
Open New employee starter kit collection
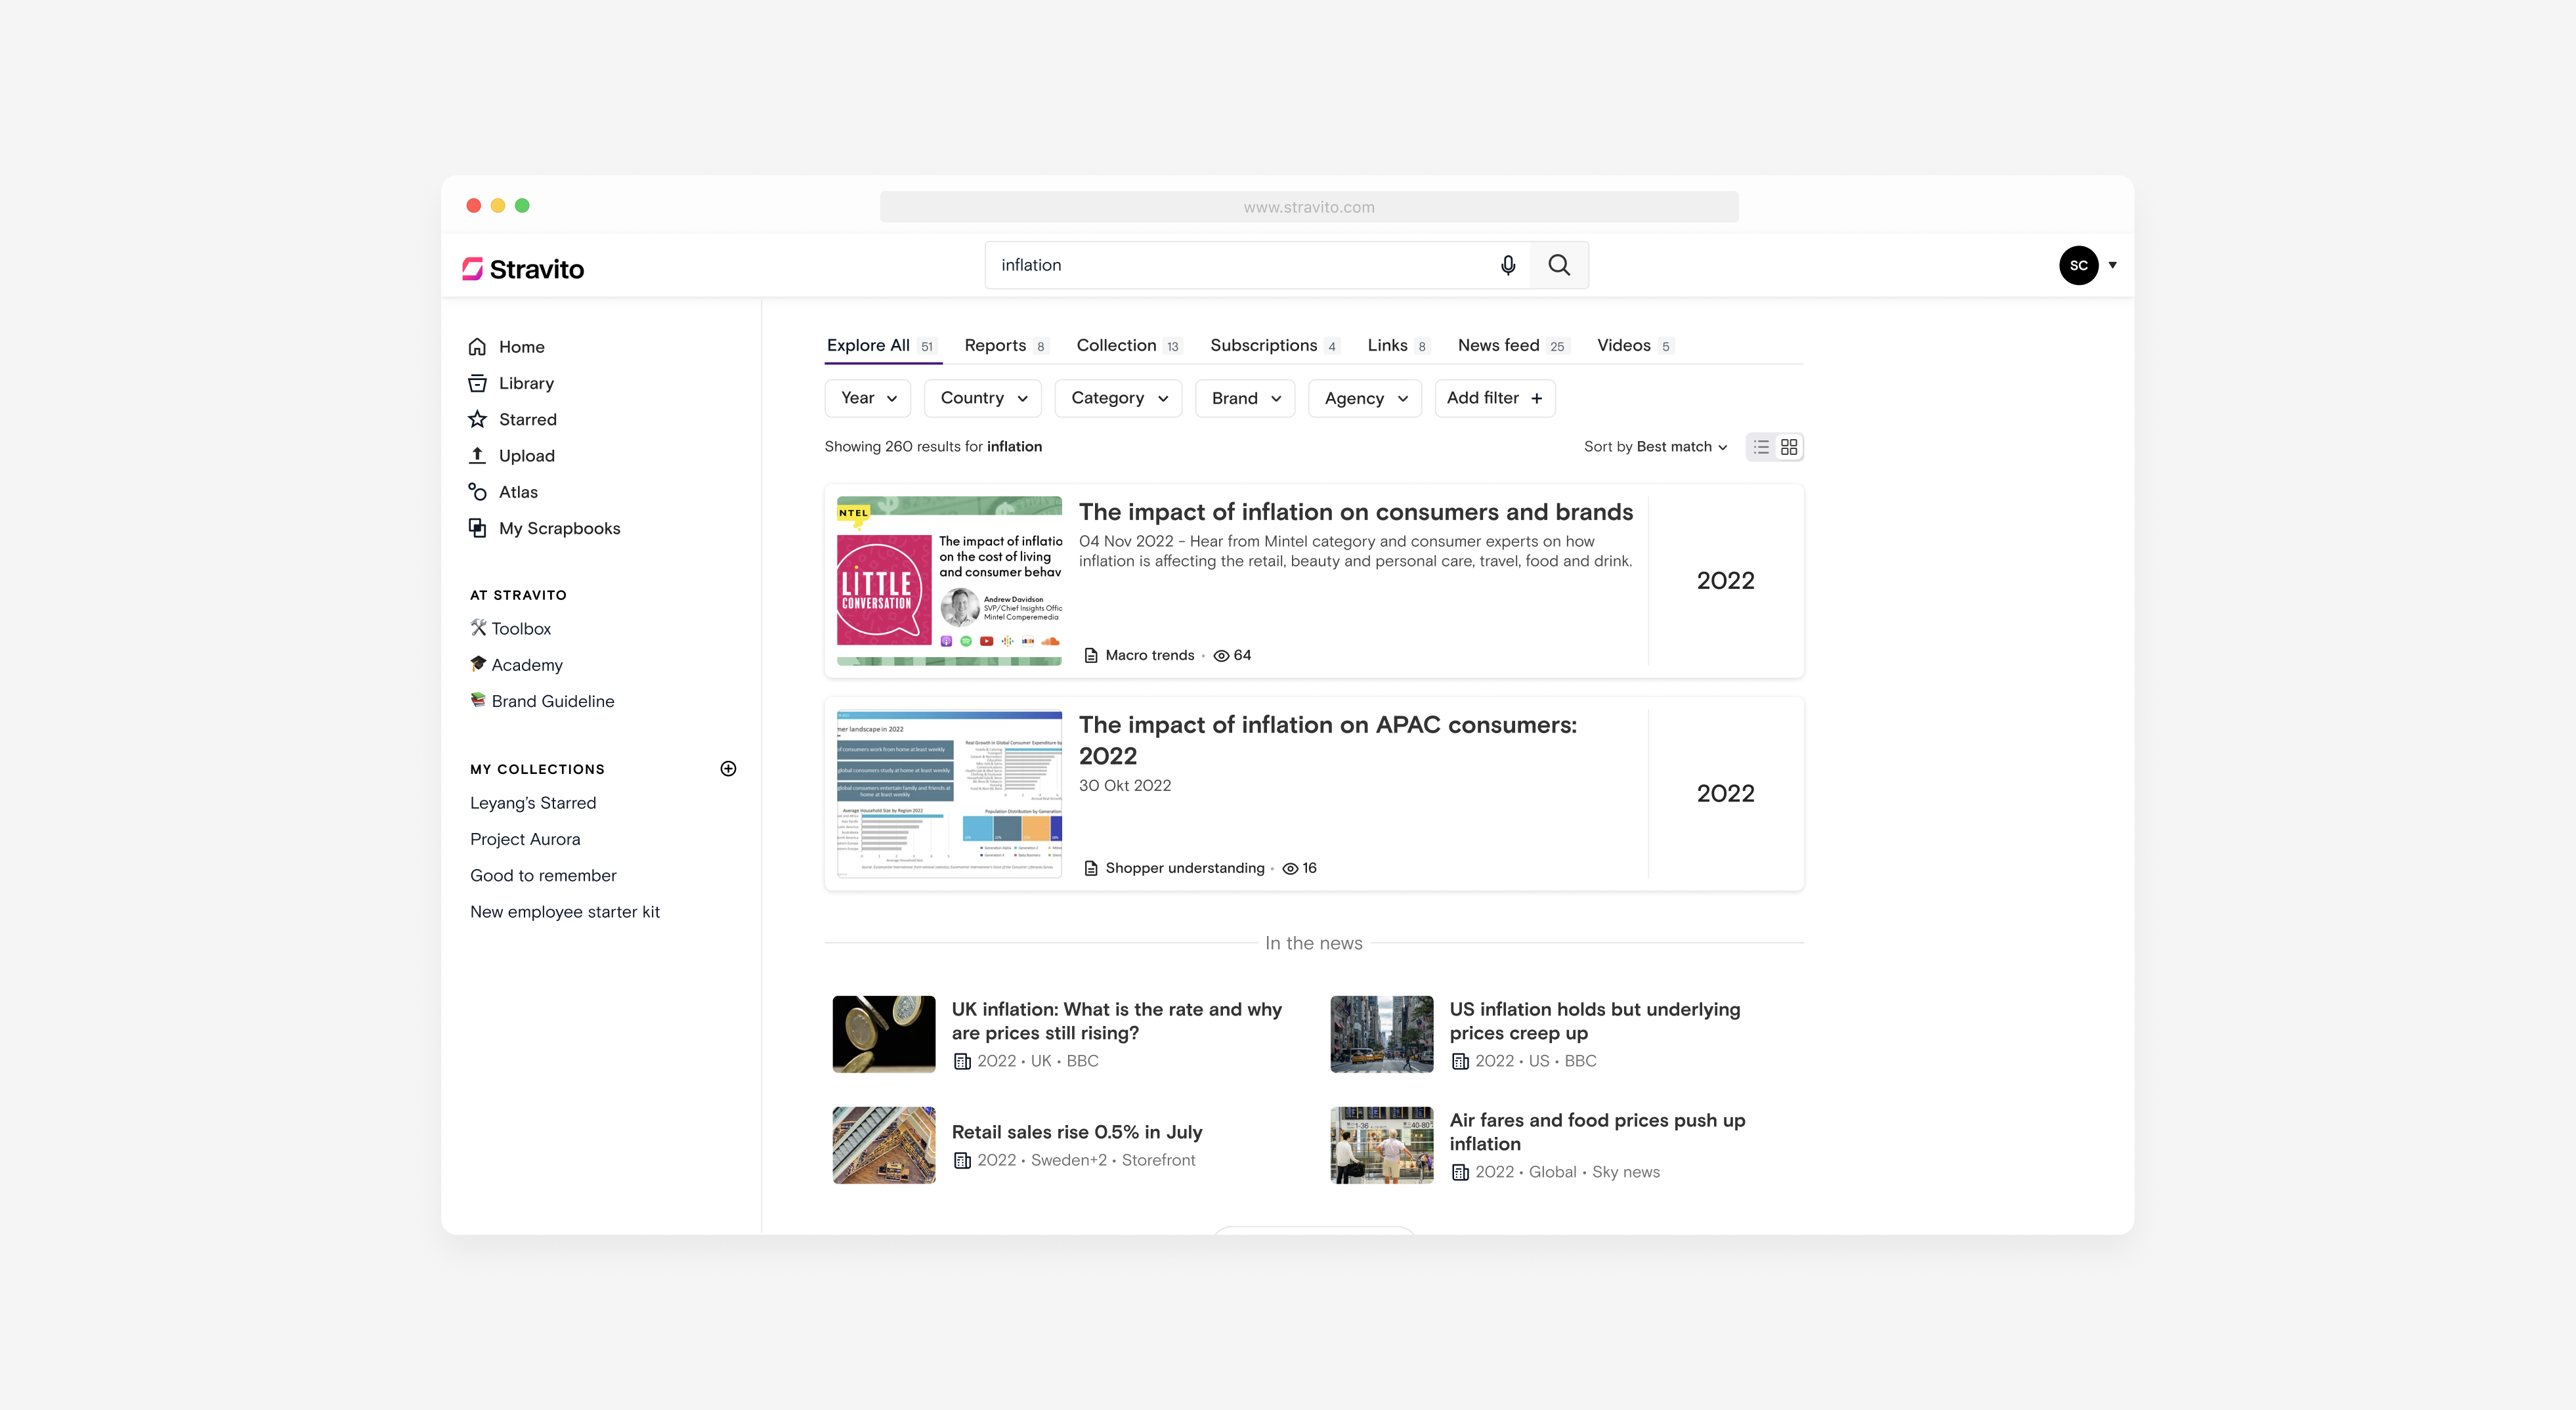click(565, 912)
